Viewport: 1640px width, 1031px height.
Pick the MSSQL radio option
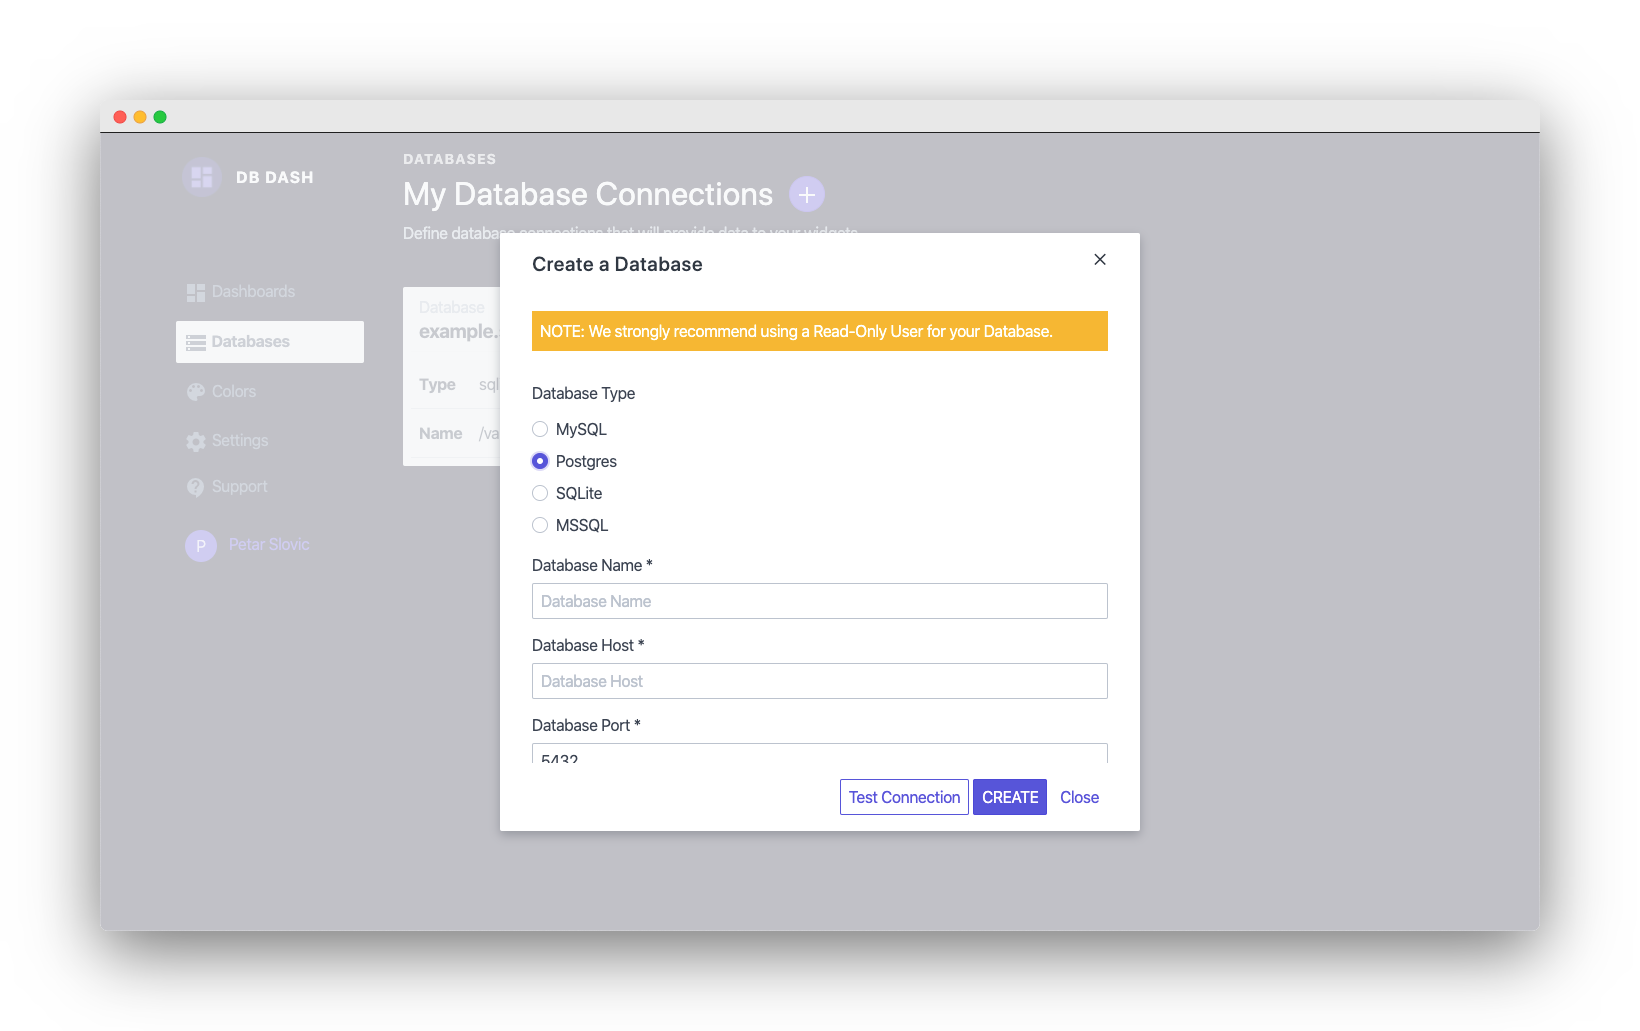pos(540,525)
